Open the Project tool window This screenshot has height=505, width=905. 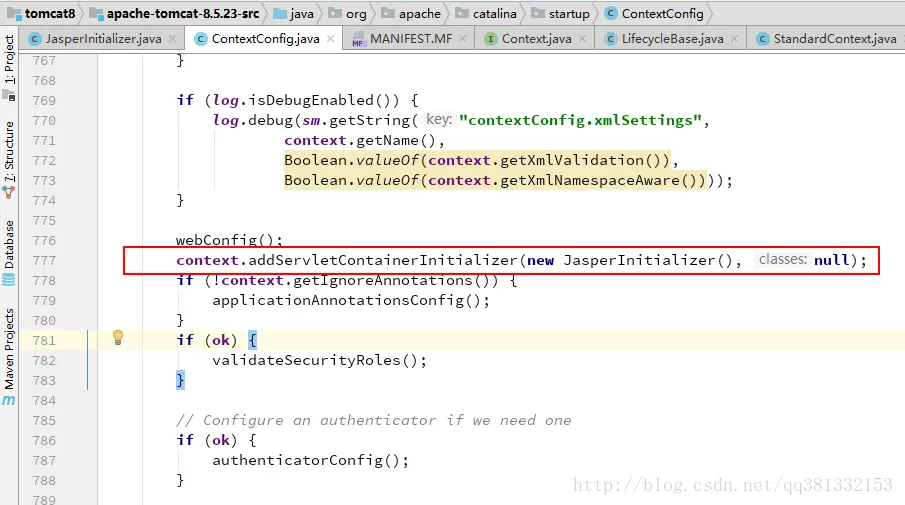9,66
